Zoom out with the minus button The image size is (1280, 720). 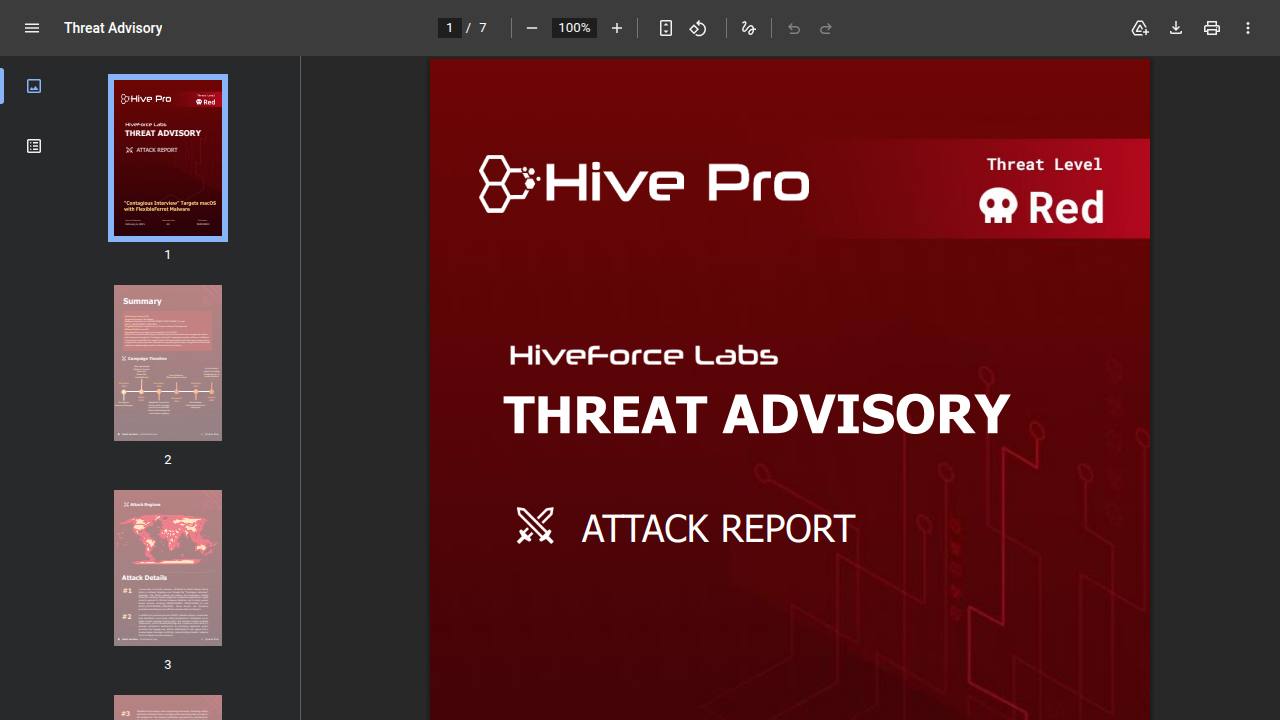[x=532, y=28]
